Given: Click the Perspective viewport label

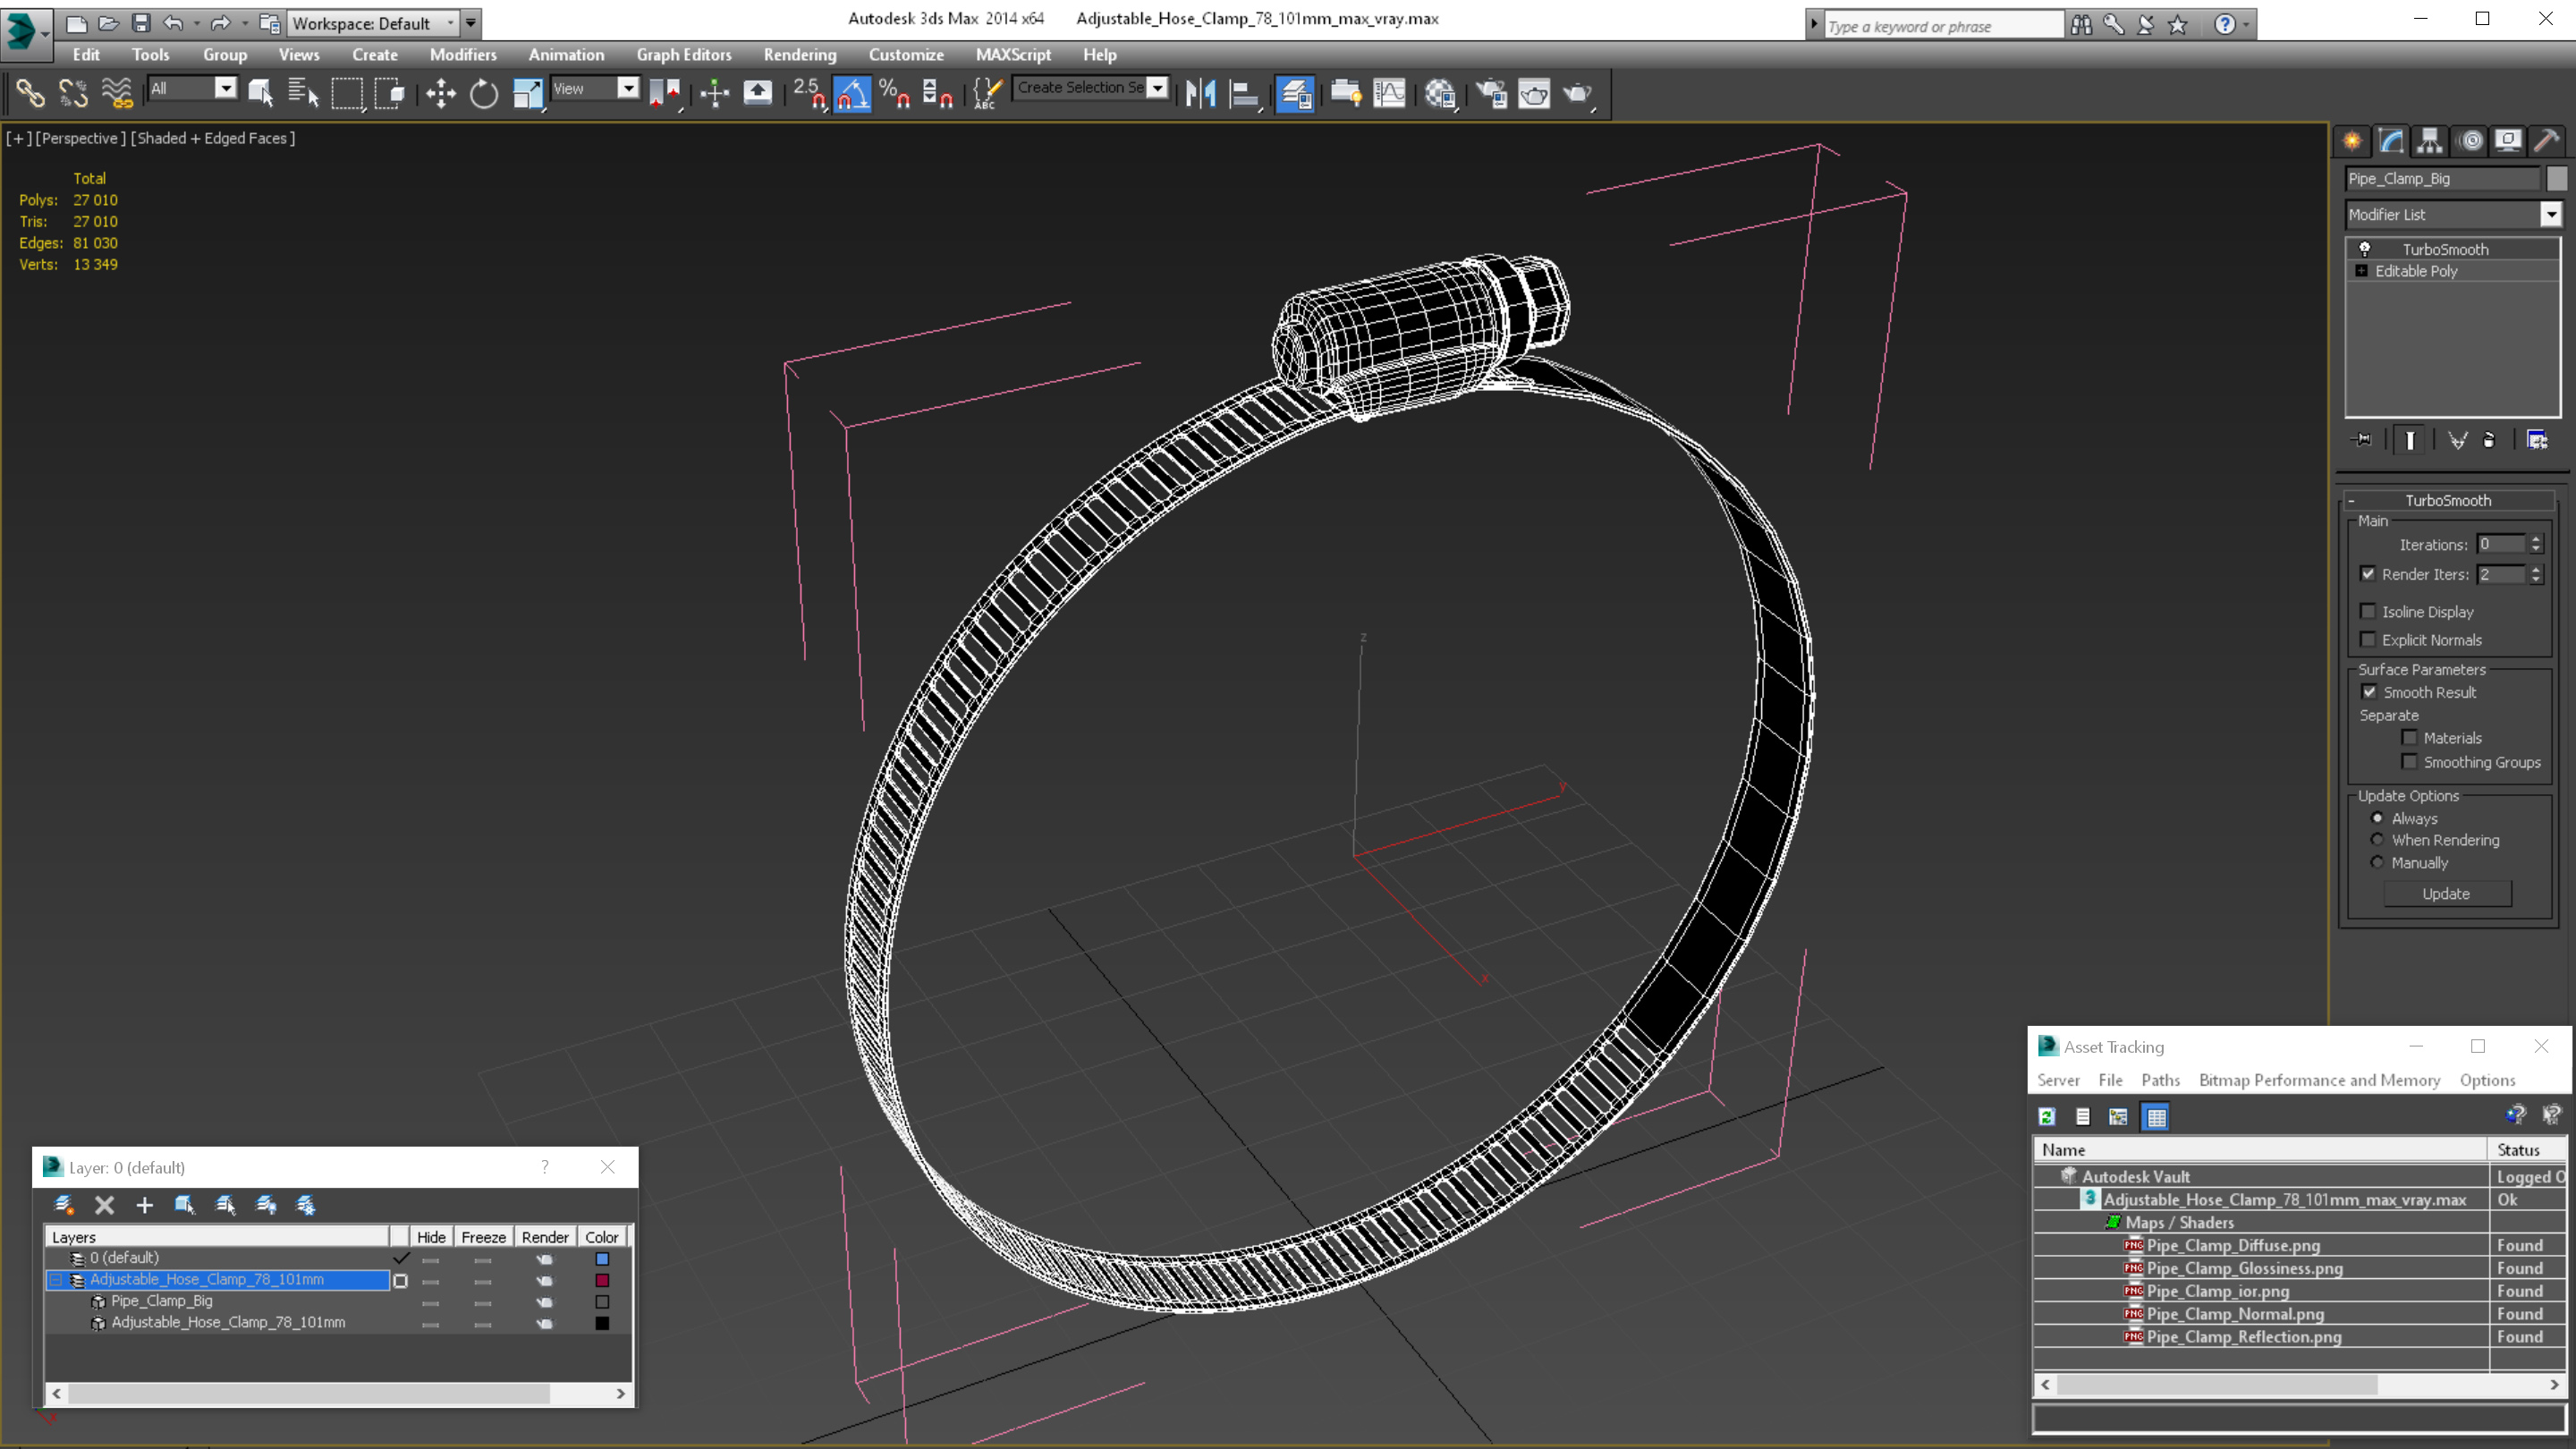Looking at the screenshot, I should pyautogui.click(x=80, y=138).
